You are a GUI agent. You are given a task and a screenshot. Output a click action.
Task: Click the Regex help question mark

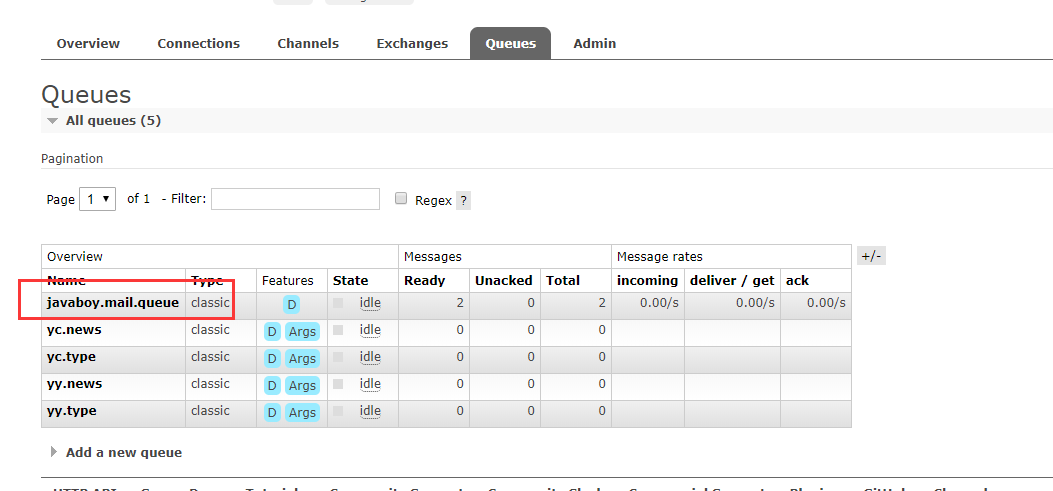(x=463, y=200)
